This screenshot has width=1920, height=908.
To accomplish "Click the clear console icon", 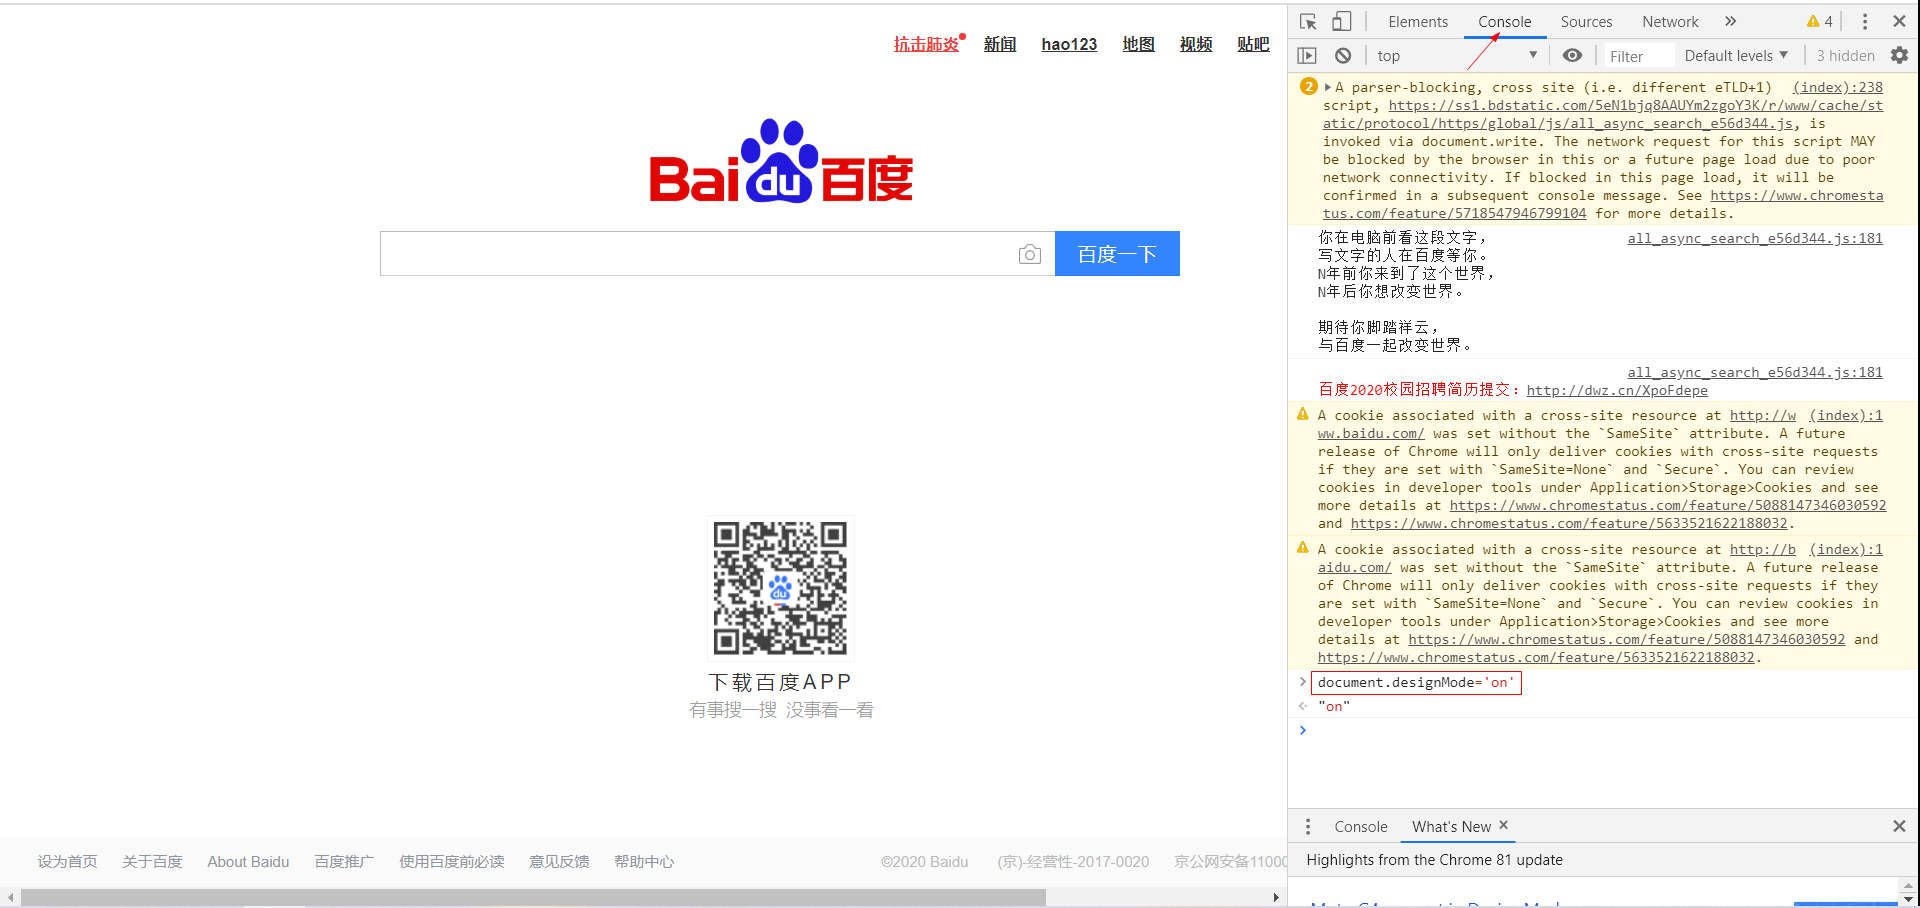I will click(x=1343, y=55).
